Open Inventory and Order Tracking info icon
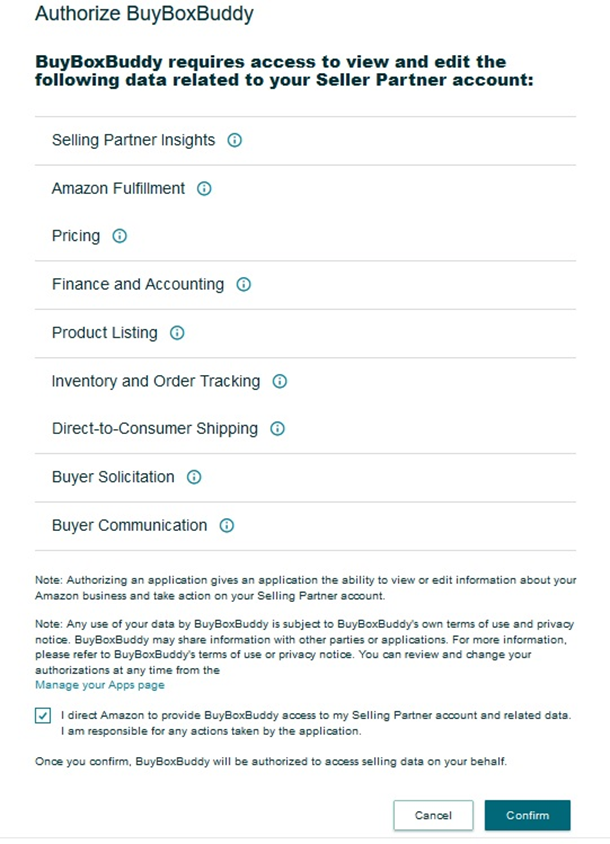 pyautogui.click(x=279, y=381)
